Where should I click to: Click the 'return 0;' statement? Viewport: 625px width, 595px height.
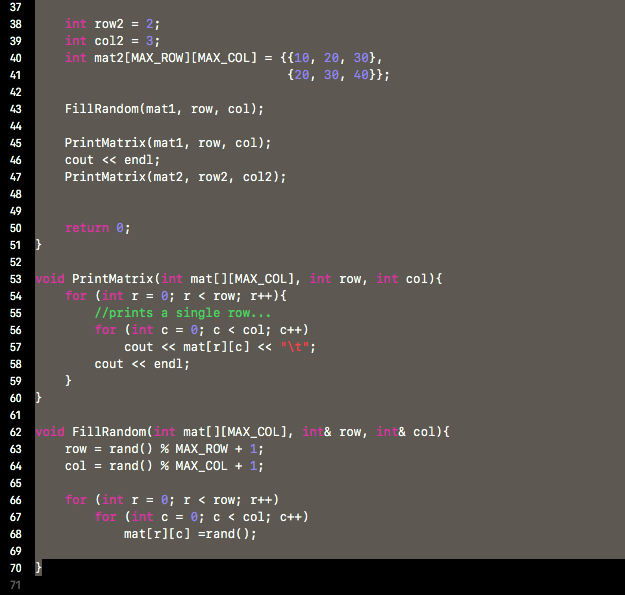98,228
